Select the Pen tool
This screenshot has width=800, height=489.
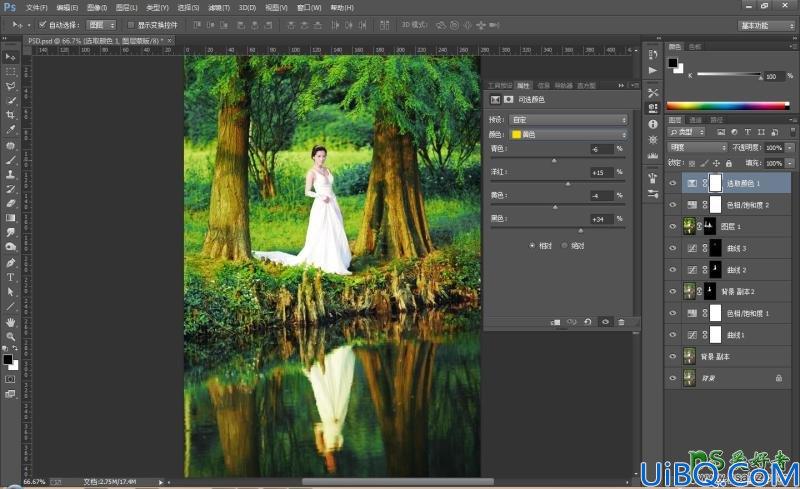click(10, 262)
